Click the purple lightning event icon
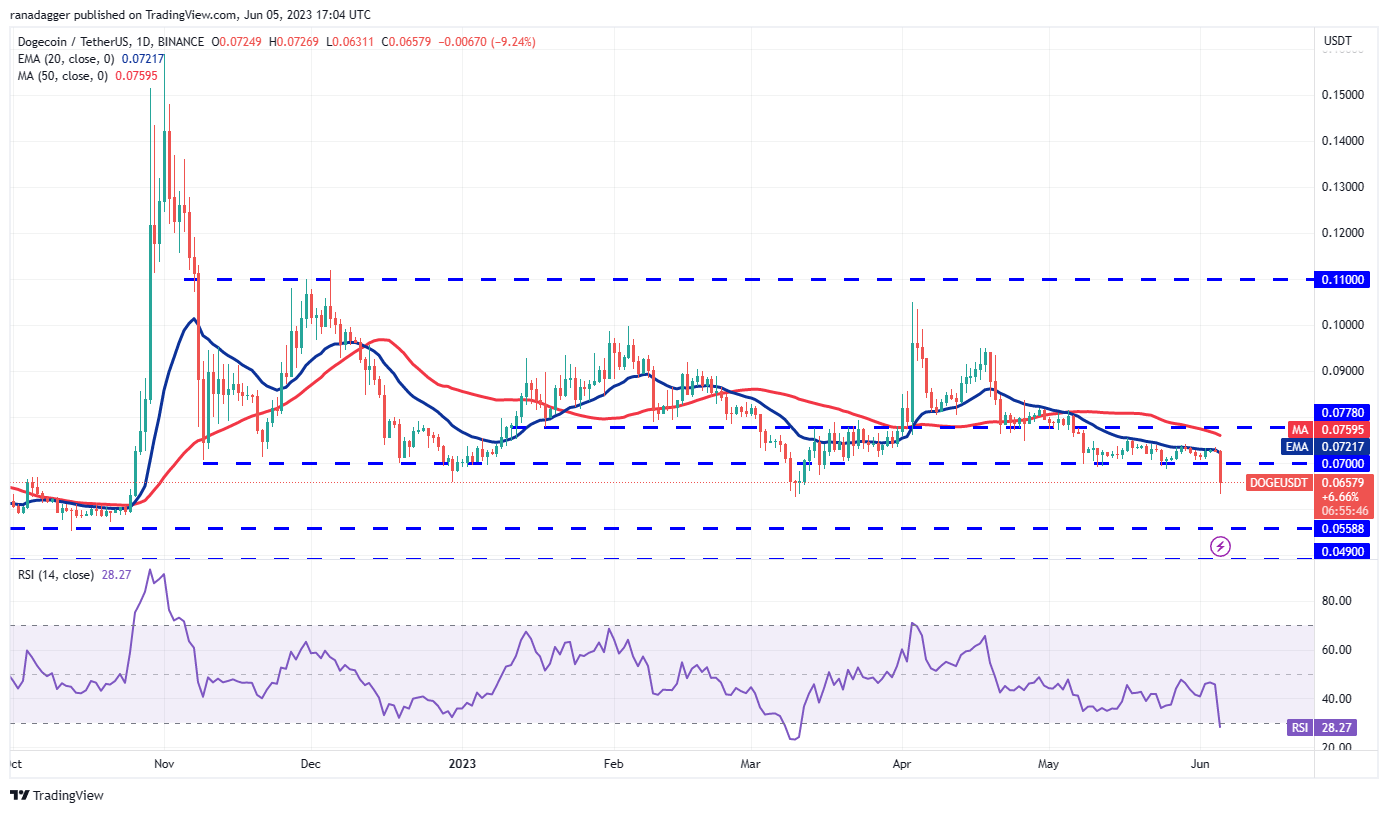 (x=1220, y=546)
